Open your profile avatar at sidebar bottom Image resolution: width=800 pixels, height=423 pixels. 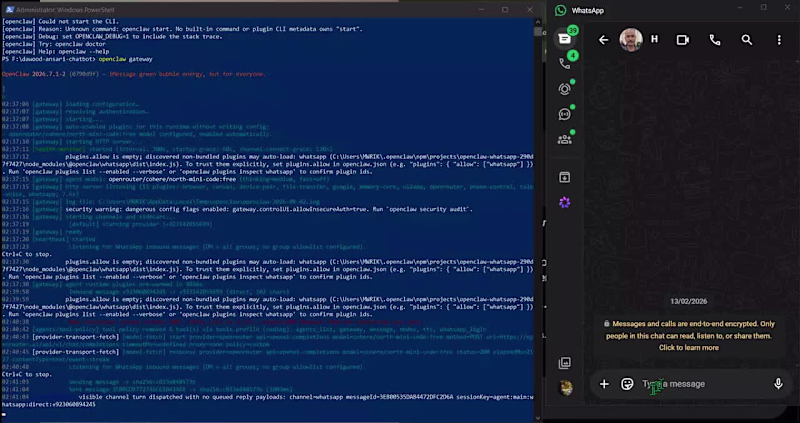tap(566, 388)
